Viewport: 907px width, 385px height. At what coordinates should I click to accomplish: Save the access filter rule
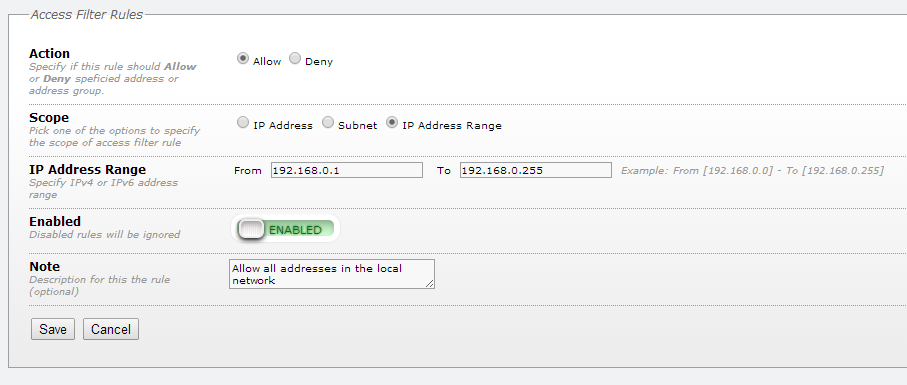point(53,329)
